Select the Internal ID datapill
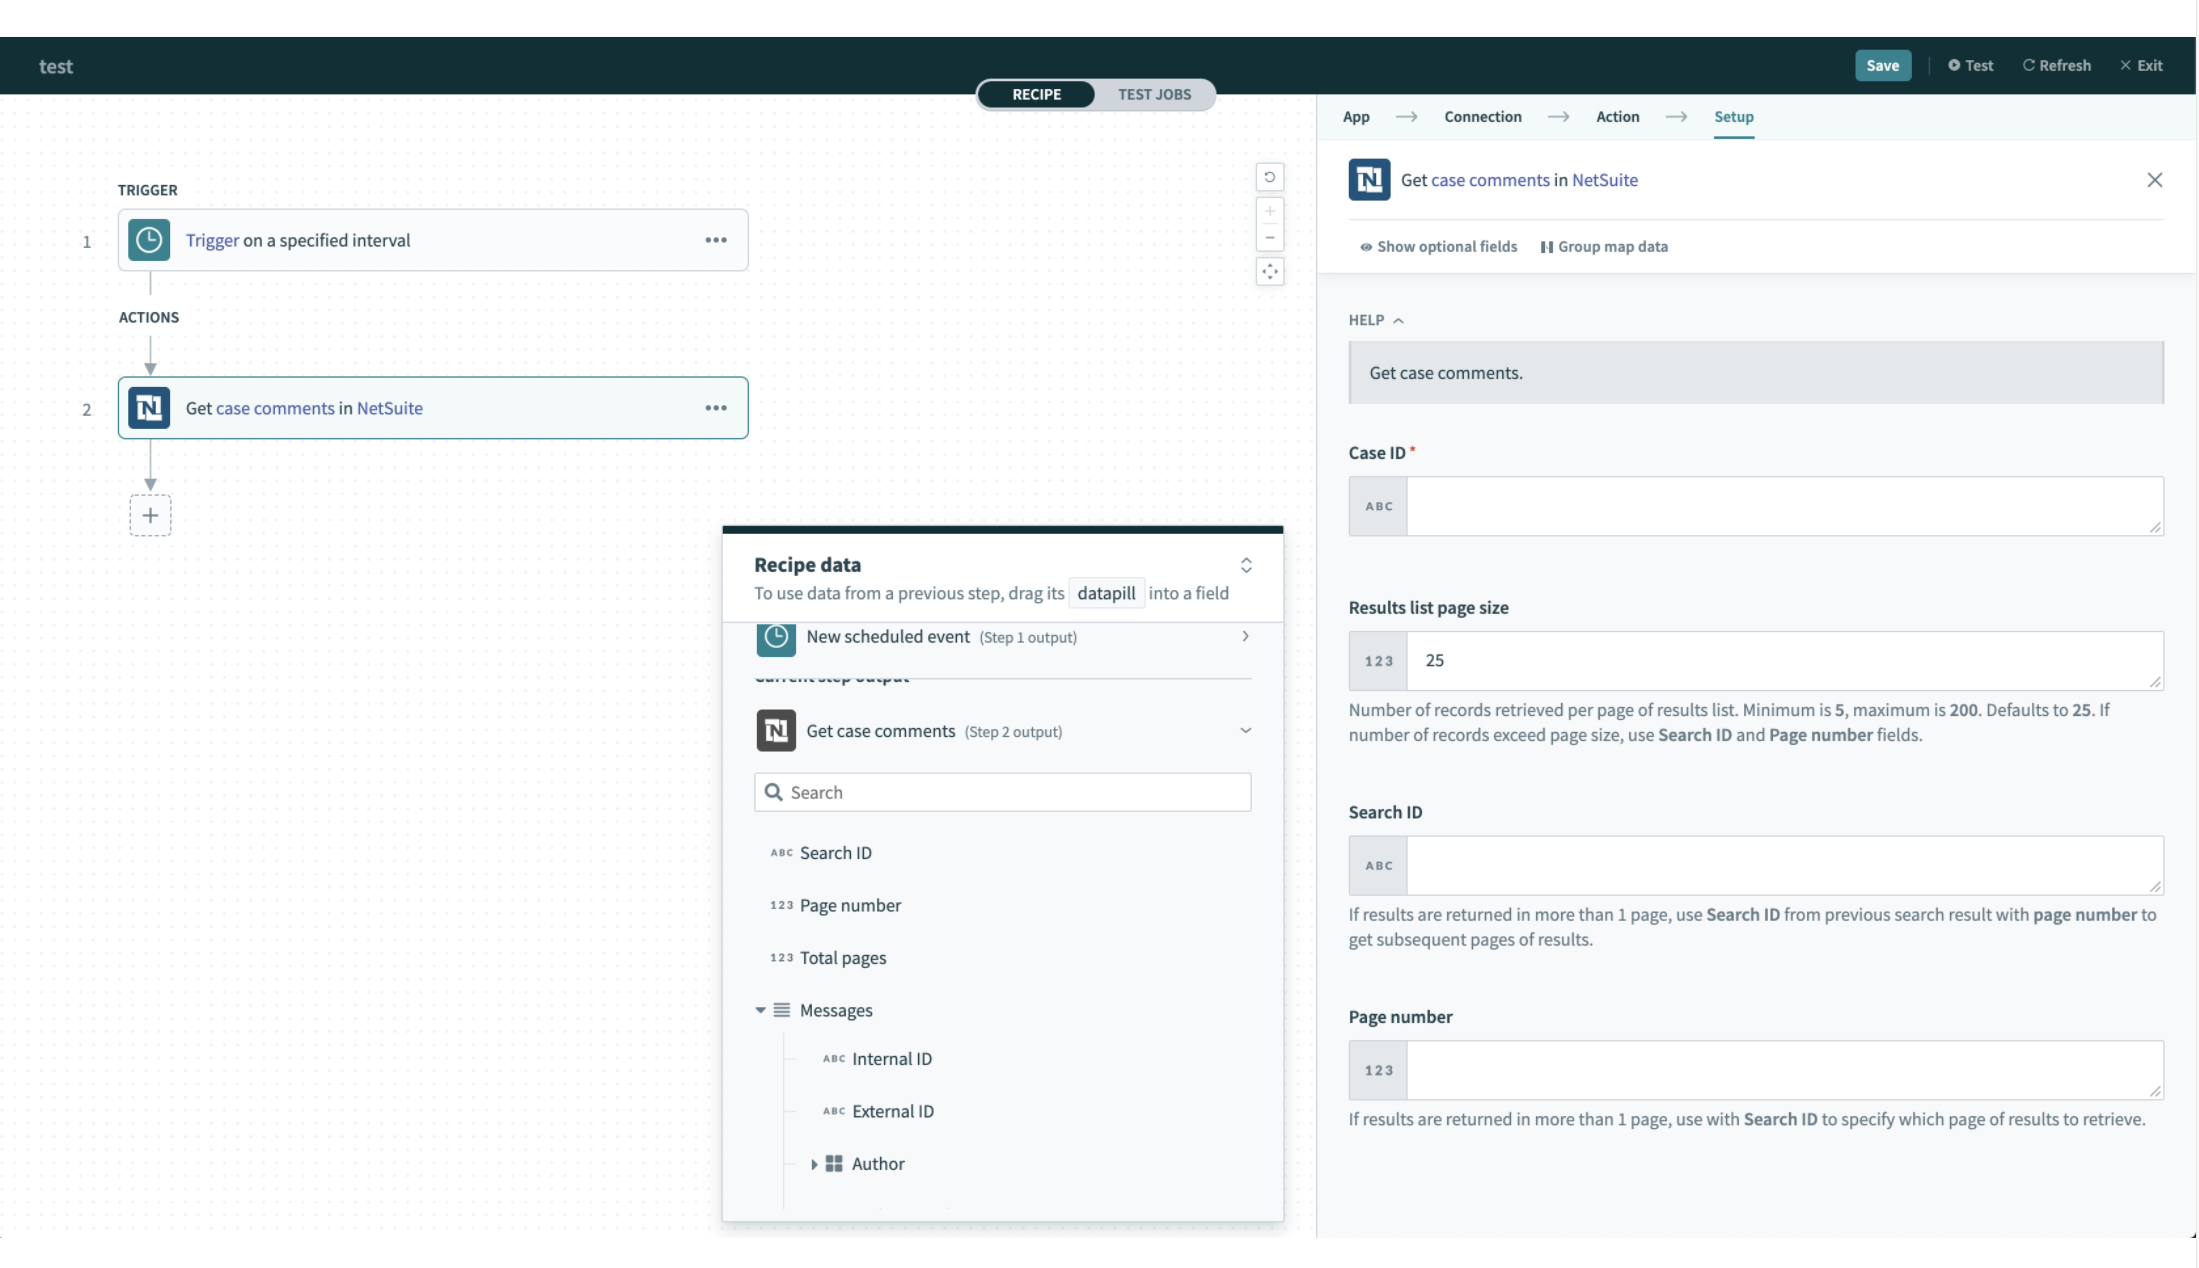 point(892,1059)
